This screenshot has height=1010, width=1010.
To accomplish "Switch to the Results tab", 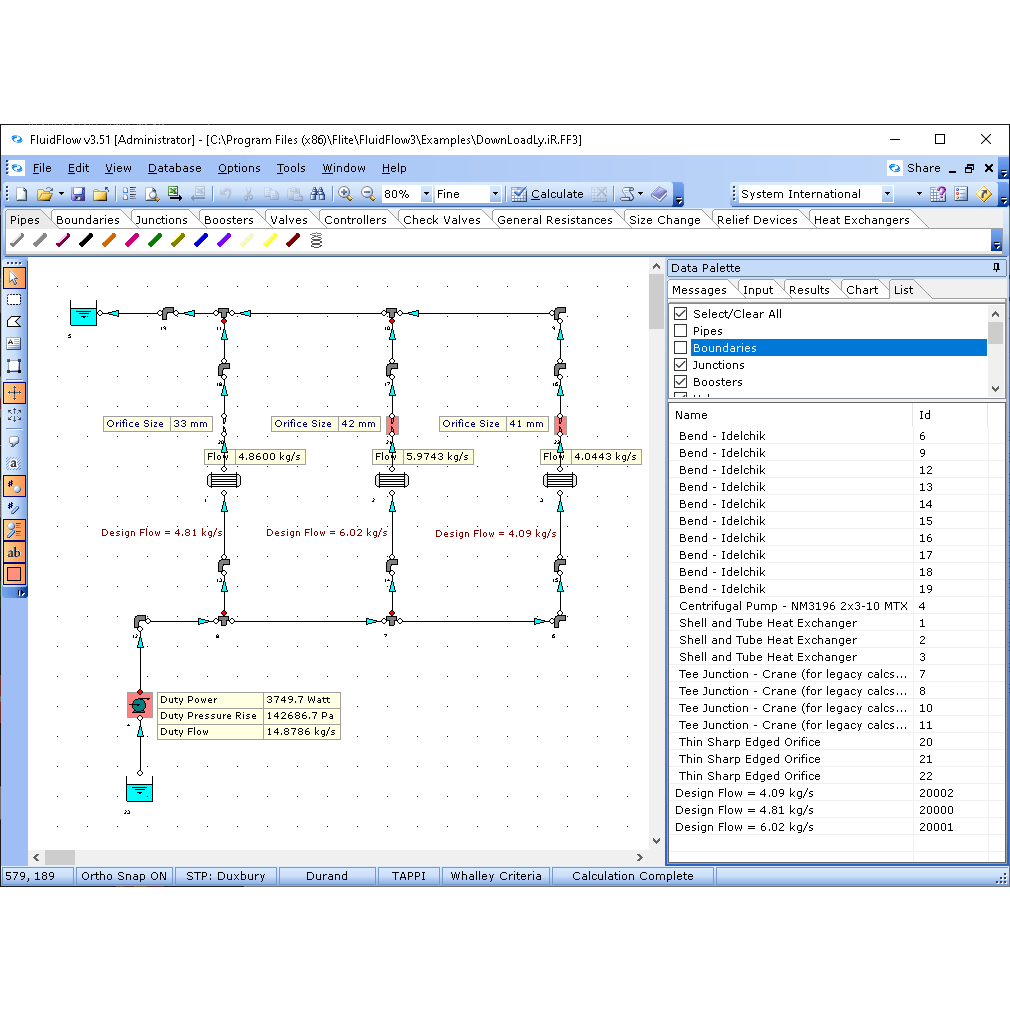I will pos(808,290).
